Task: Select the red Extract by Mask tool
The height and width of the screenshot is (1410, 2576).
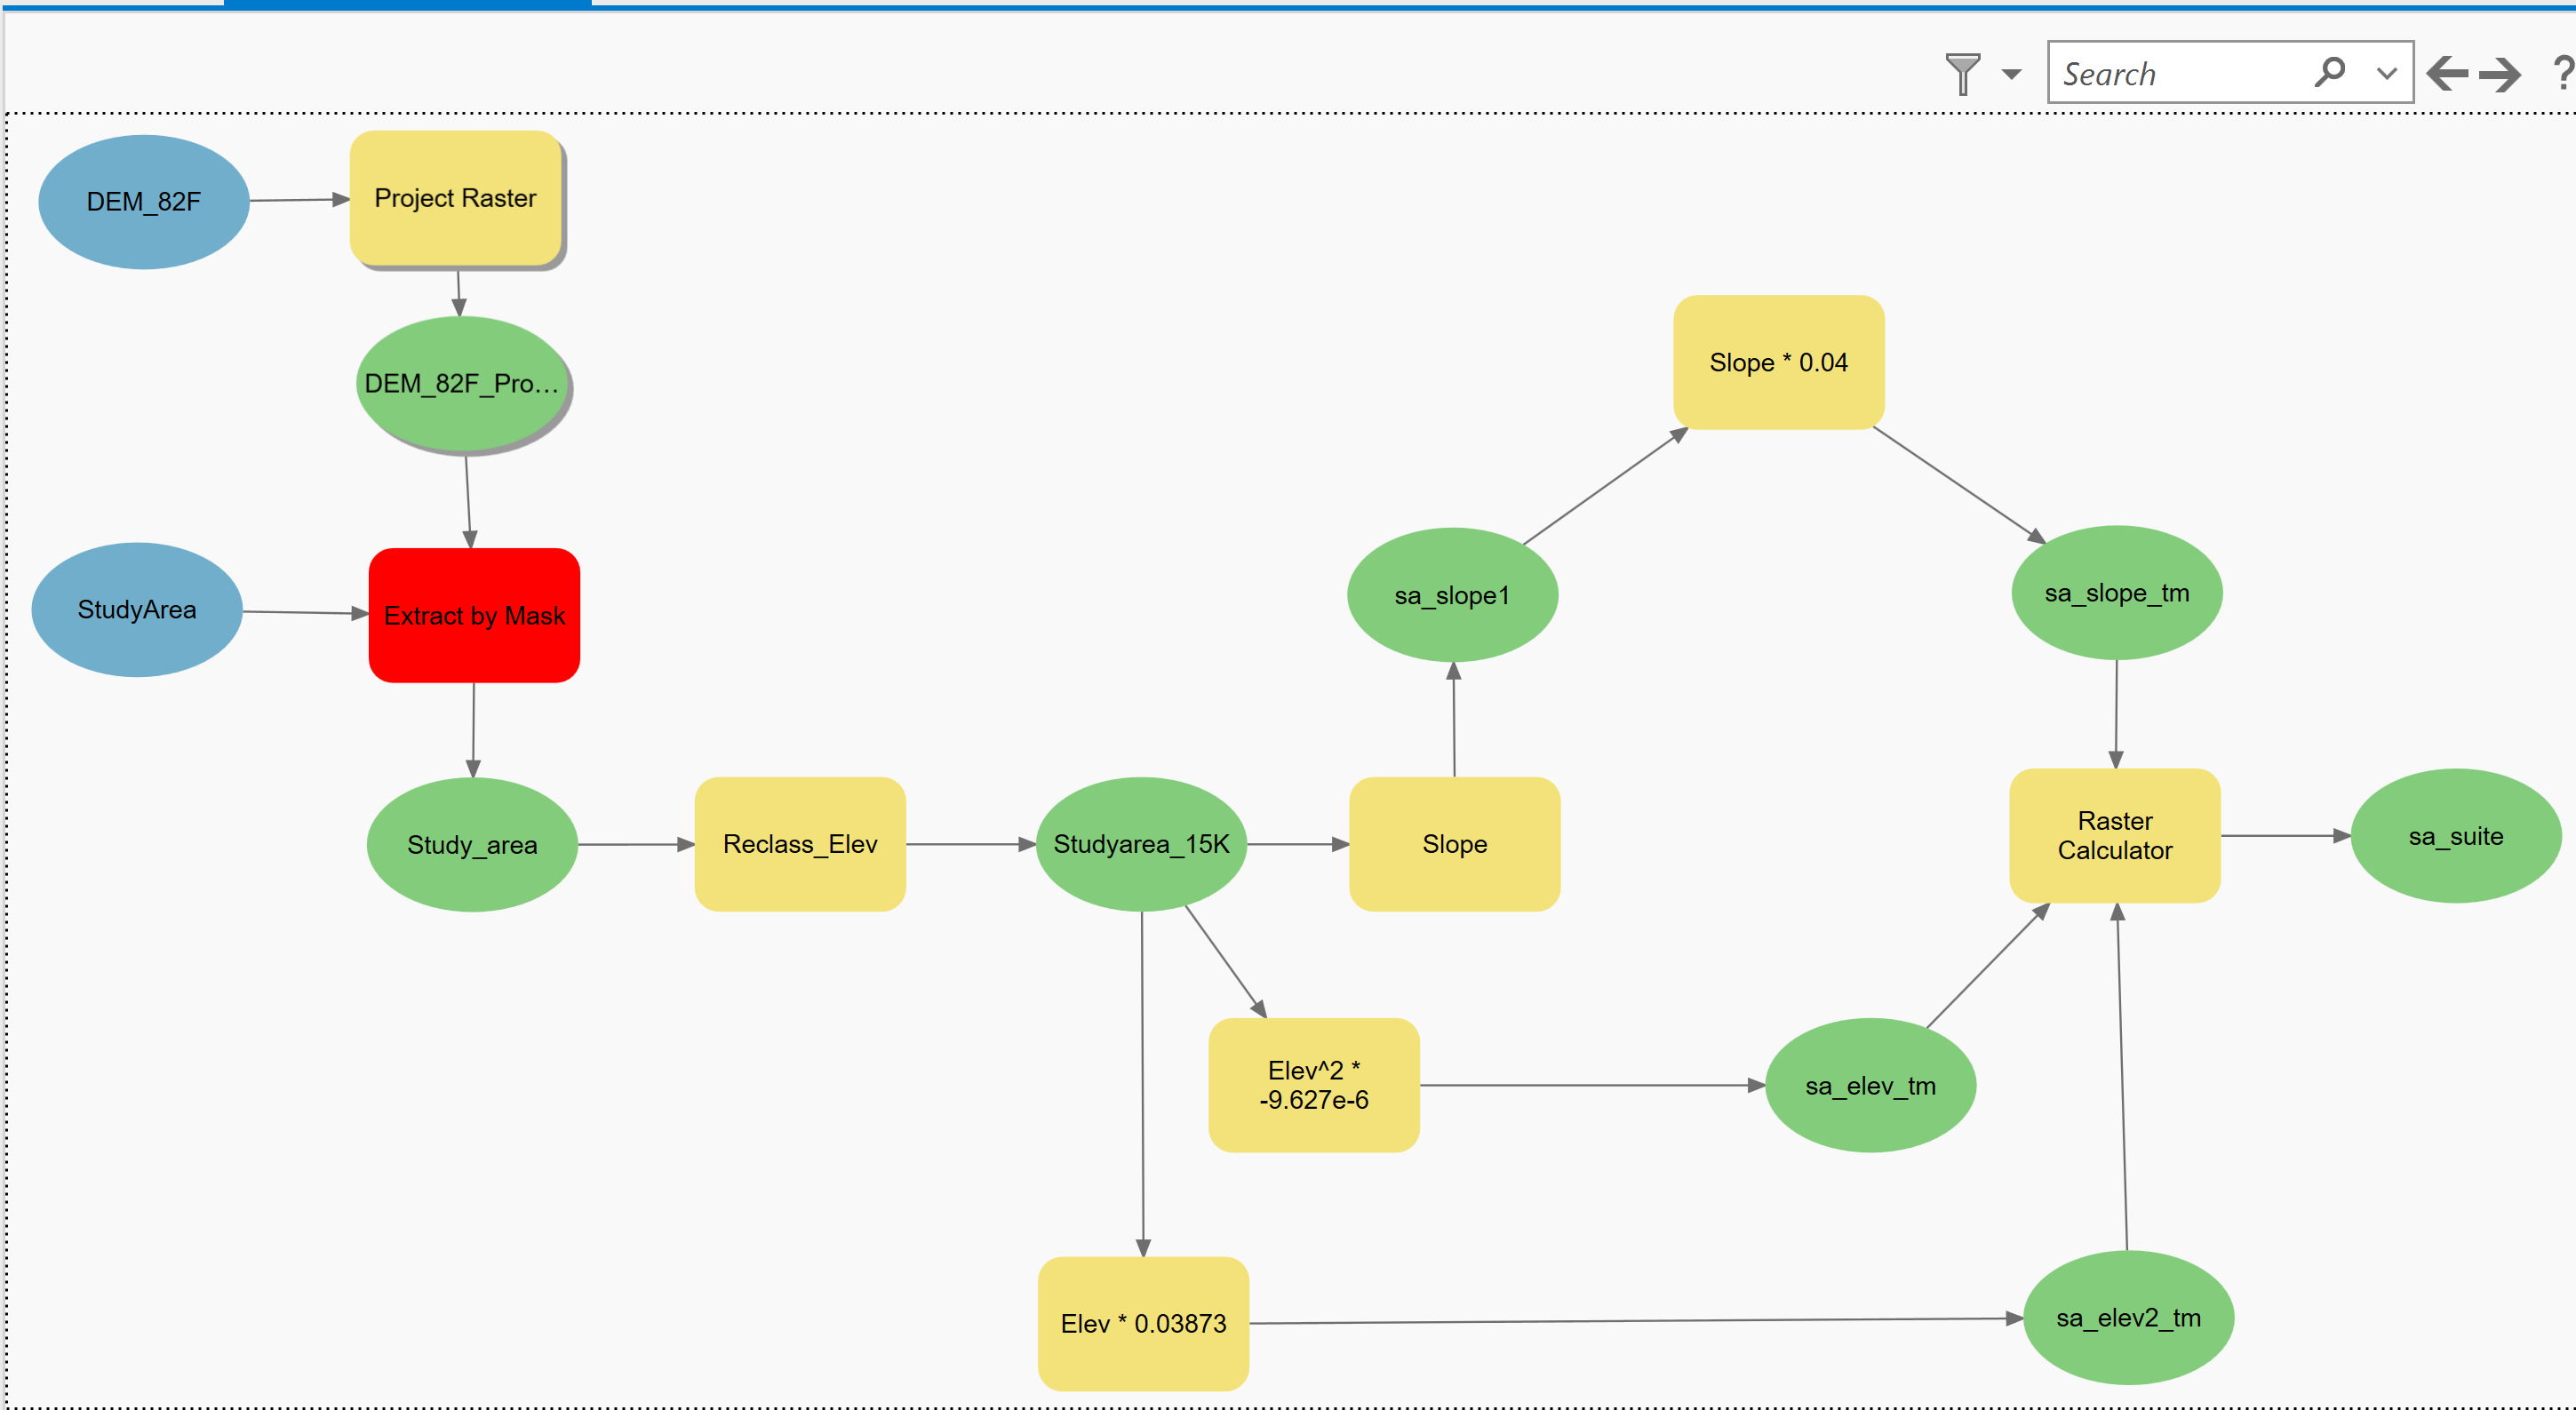Action: pos(474,616)
